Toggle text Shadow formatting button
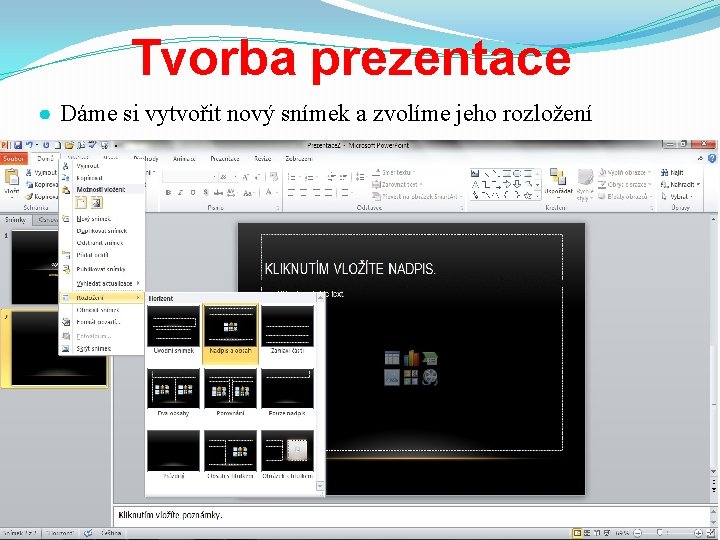Viewport: 720px width, 540px height. (205, 193)
